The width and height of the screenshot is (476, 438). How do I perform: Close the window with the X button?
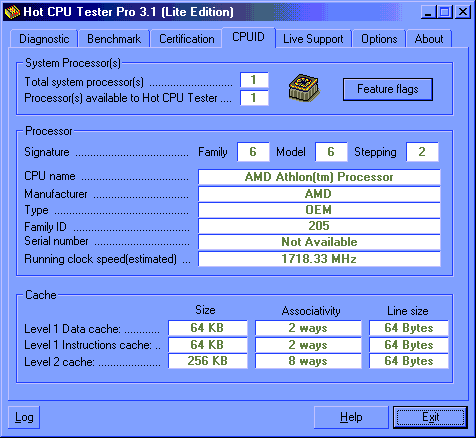pos(463,12)
